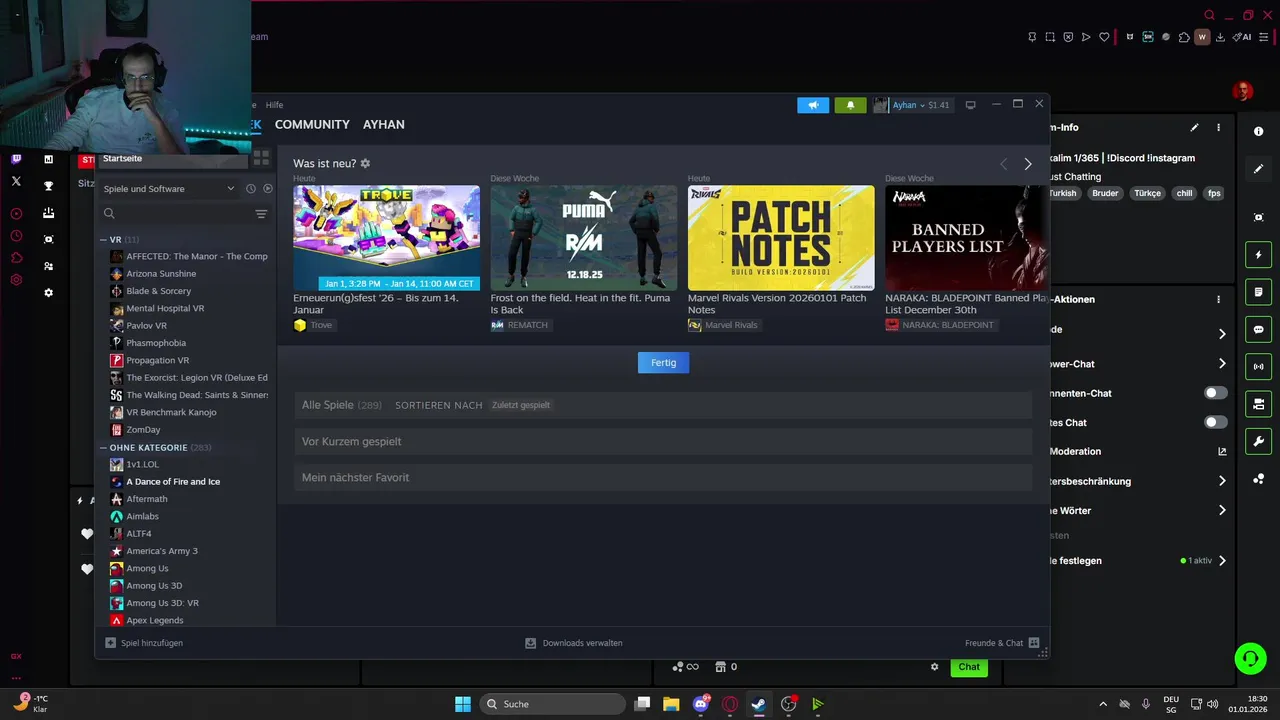The width and height of the screenshot is (1280, 720).
Task: Open the AYHAN profile tab
Action: pyautogui.click(x=384, y=125)
